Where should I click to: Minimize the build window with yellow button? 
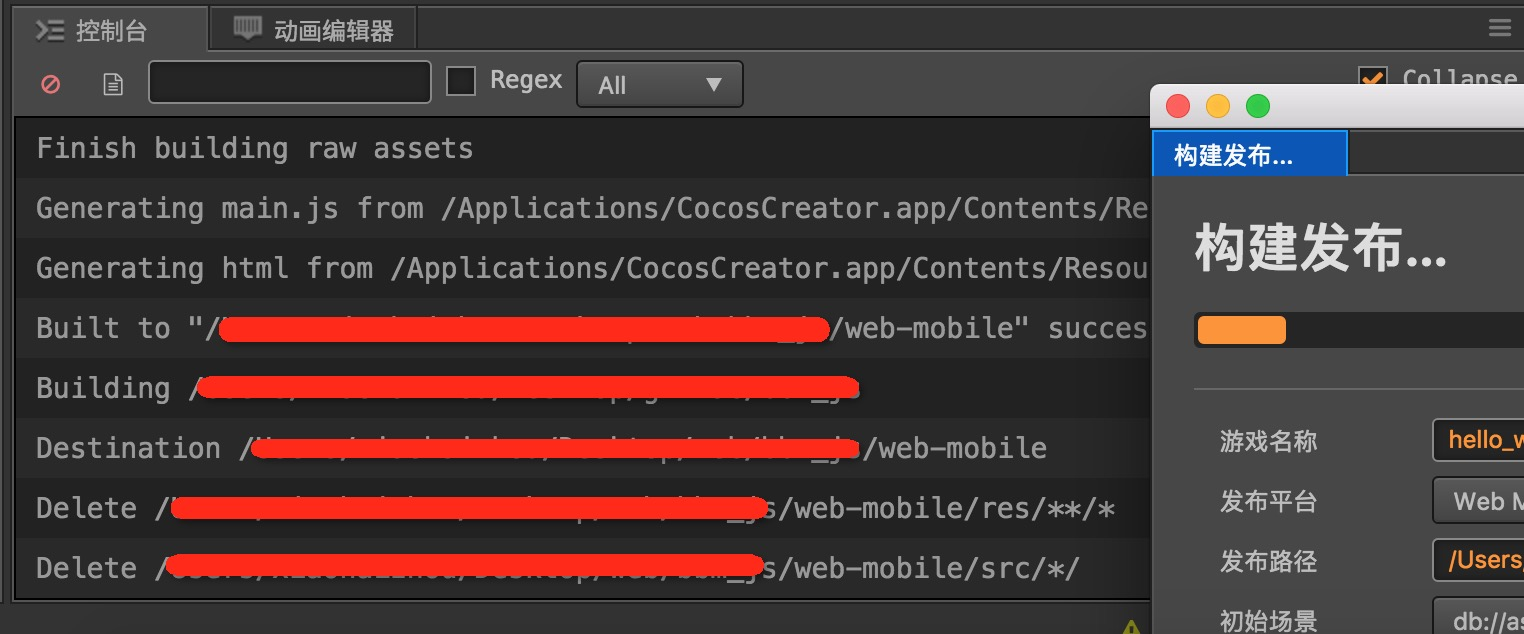(x=1218, y=106)
